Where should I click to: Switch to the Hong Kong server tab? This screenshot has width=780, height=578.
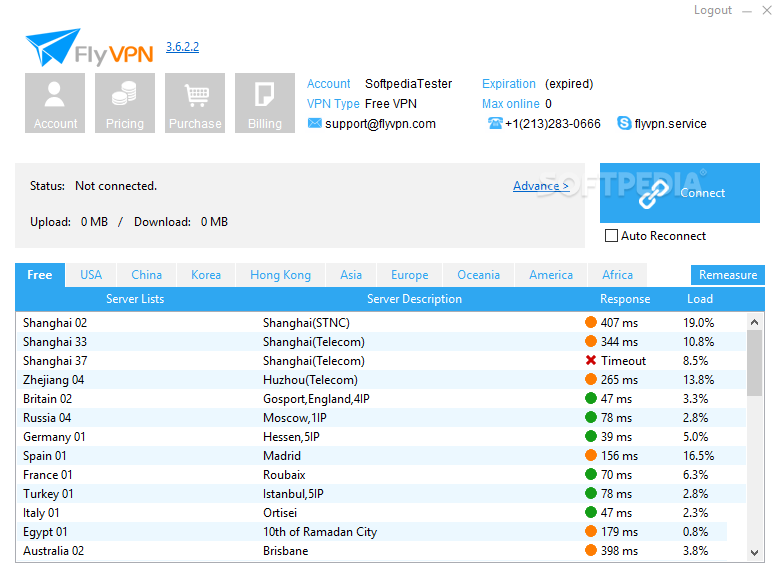[x=281, y=275]
